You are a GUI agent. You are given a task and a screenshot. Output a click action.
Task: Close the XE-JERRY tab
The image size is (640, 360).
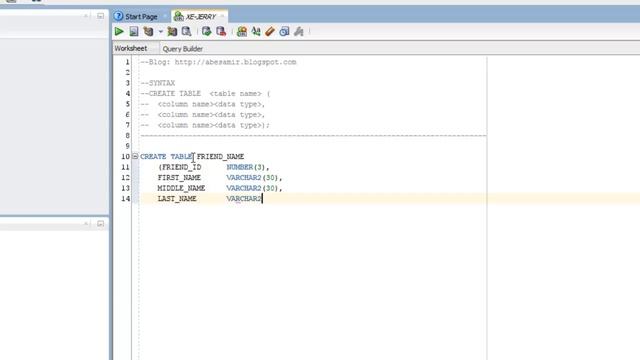[x=222, y=16]
